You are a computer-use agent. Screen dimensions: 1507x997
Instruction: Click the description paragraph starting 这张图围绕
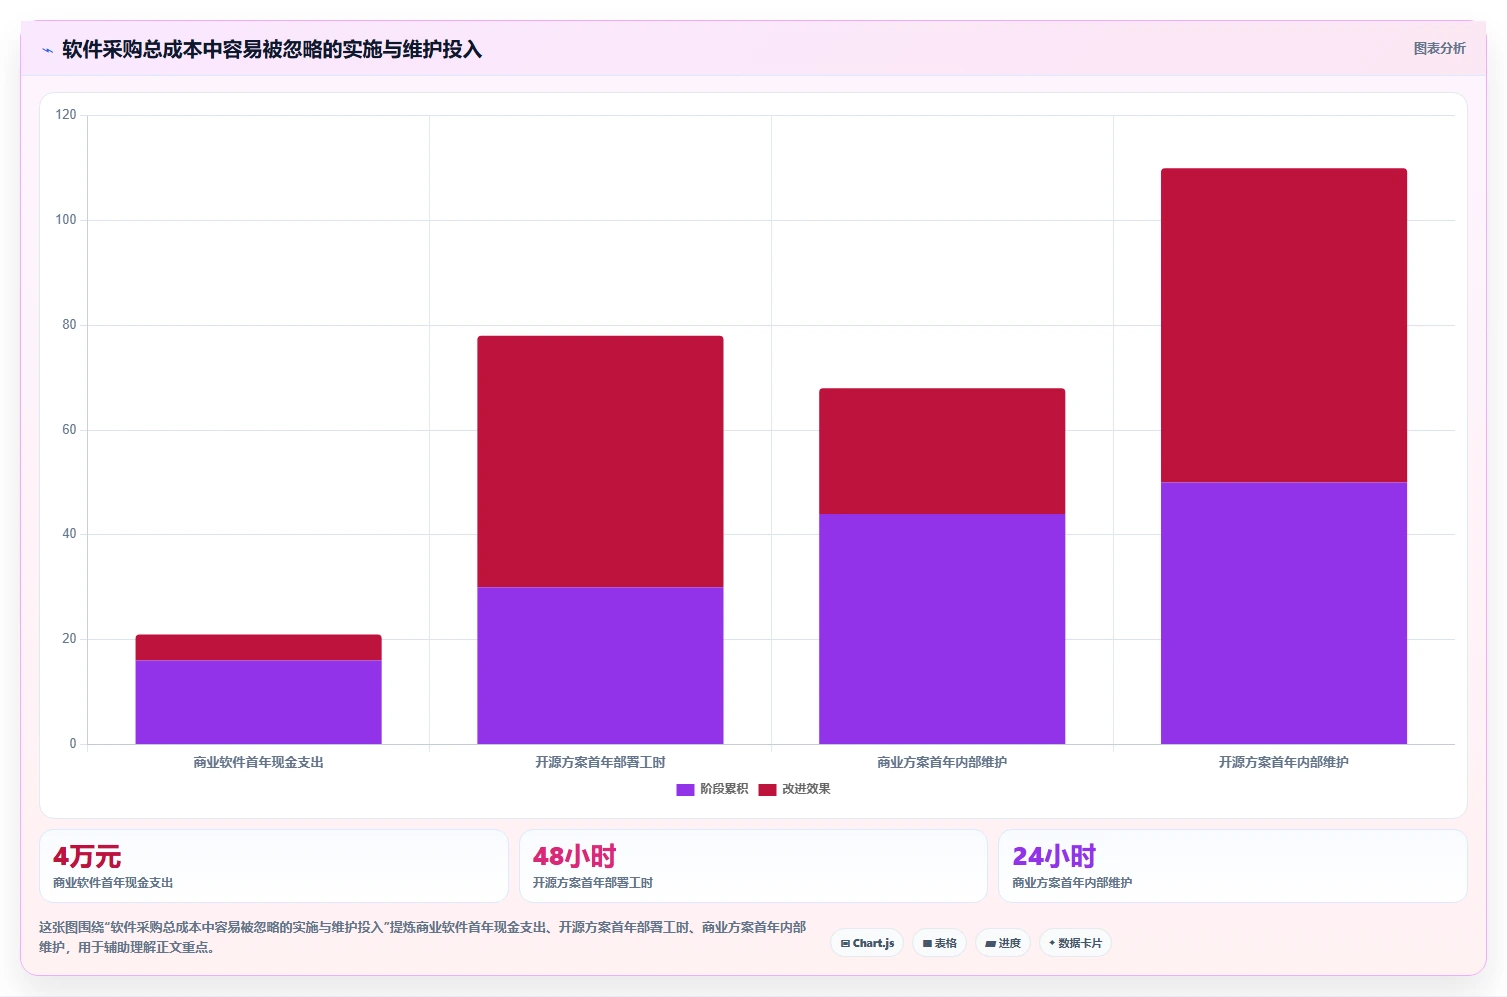click(x=423, y=937)
